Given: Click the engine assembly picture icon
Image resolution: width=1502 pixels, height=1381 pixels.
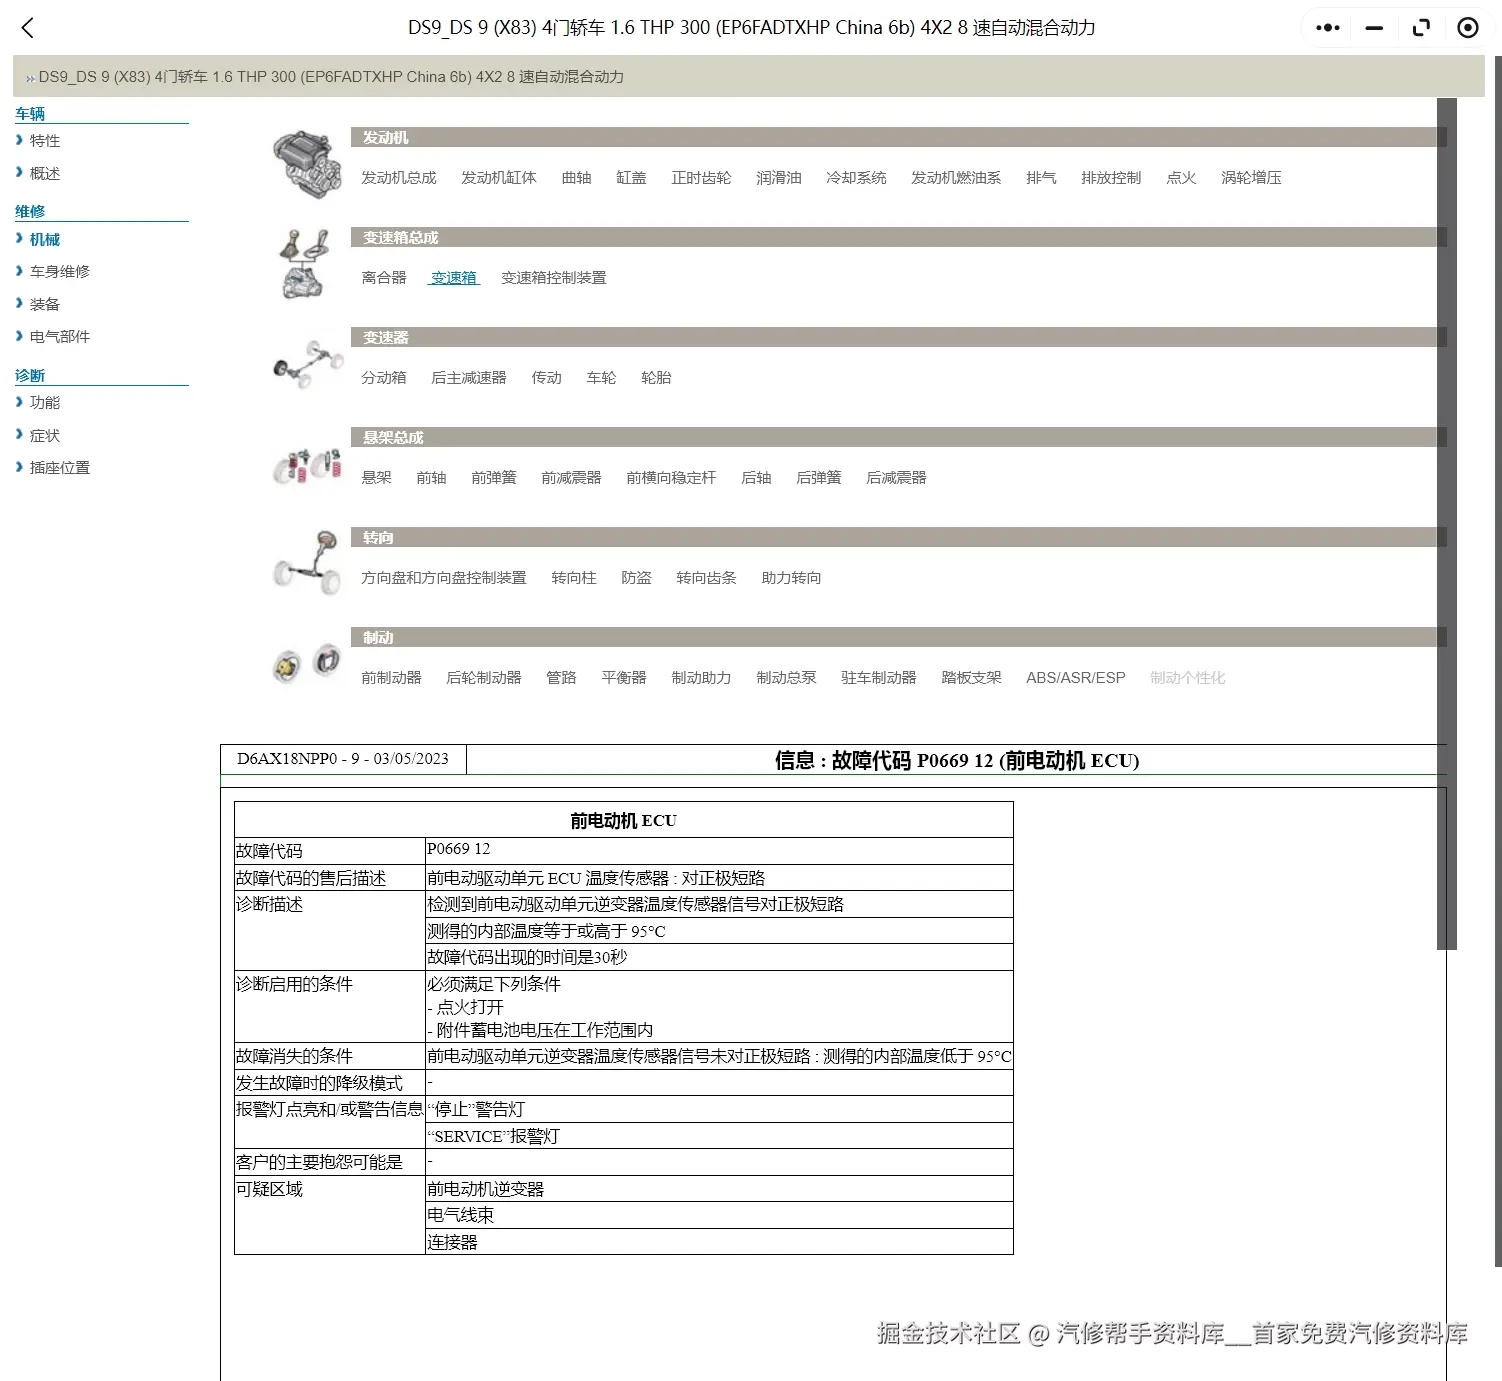Looking at the screenshot, I should [x=305, y=163].
